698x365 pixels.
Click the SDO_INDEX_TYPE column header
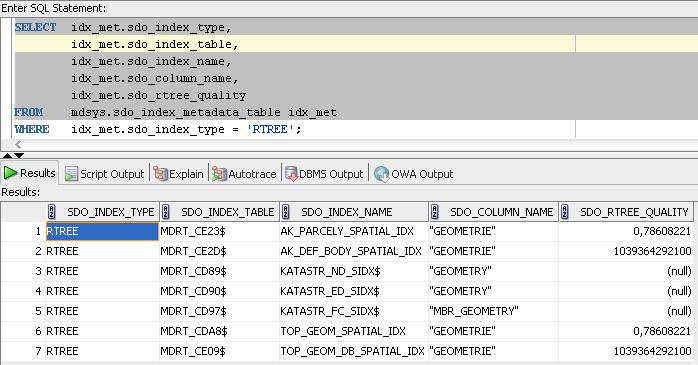(103, 212)
